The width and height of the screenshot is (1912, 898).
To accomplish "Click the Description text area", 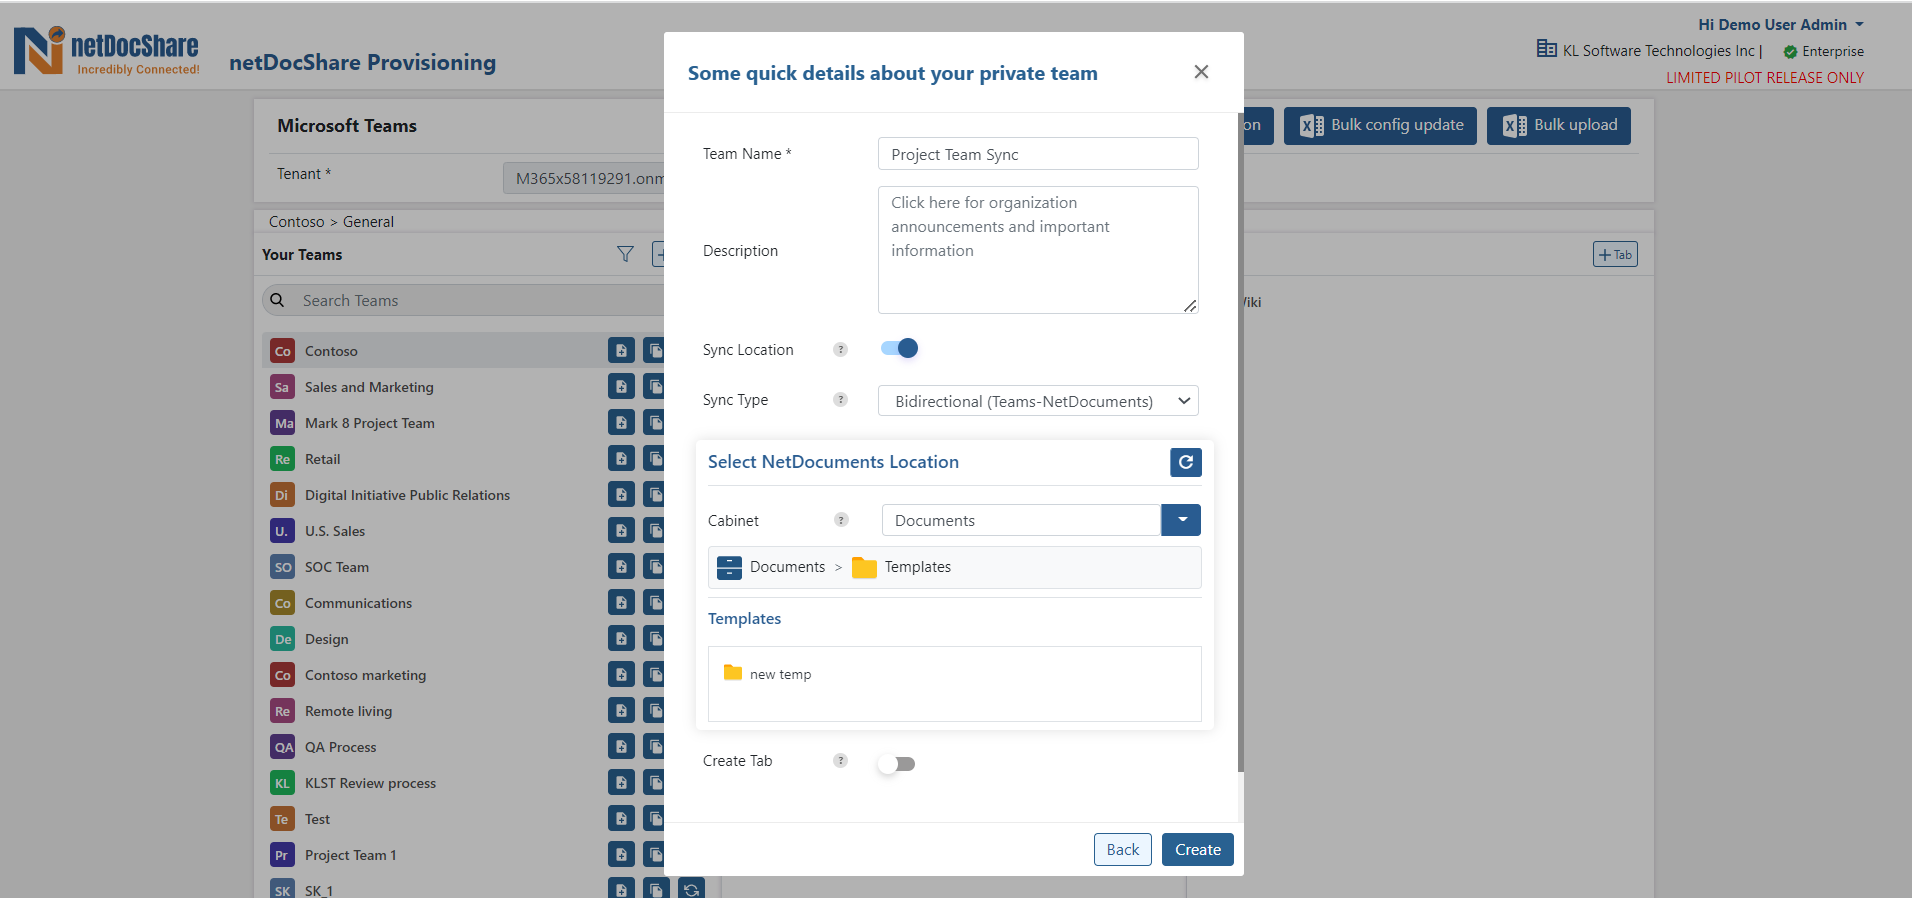I will point(1038,250).
